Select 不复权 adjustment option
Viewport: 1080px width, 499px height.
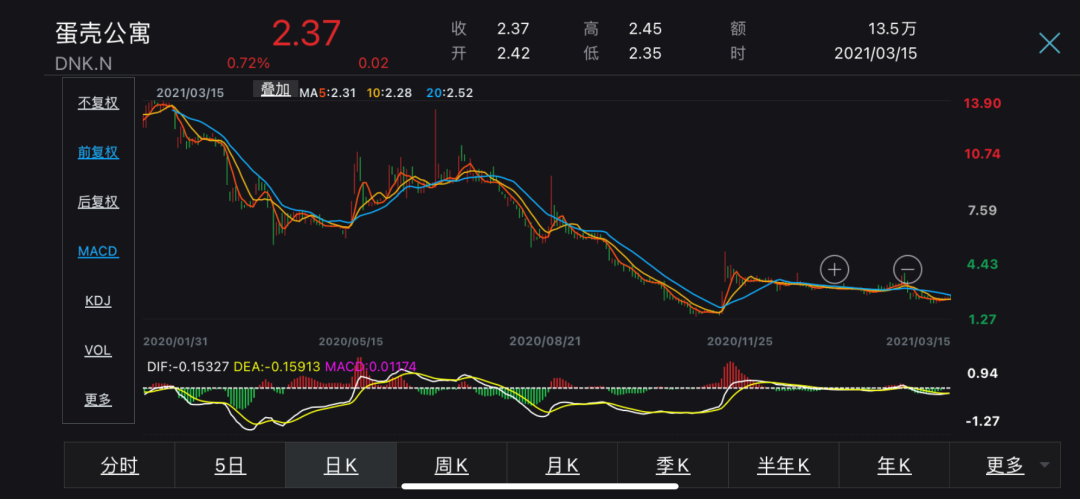click(x=98, y=103)
